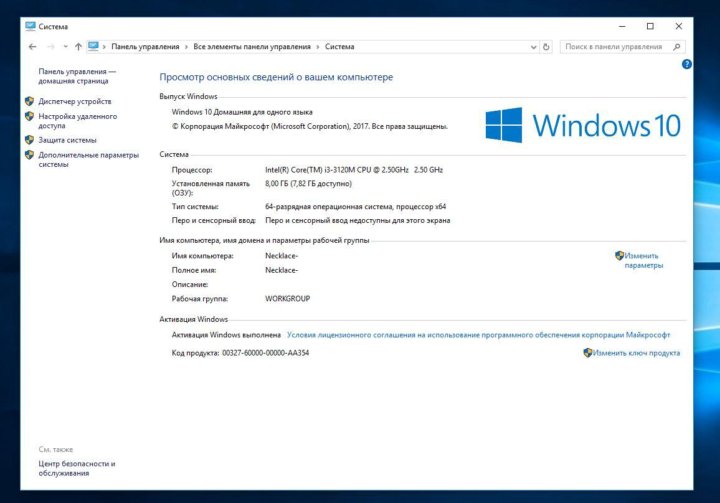Click the forward navigation arrow
This screenshot has width=720, height=503.
tap(51, 47)
